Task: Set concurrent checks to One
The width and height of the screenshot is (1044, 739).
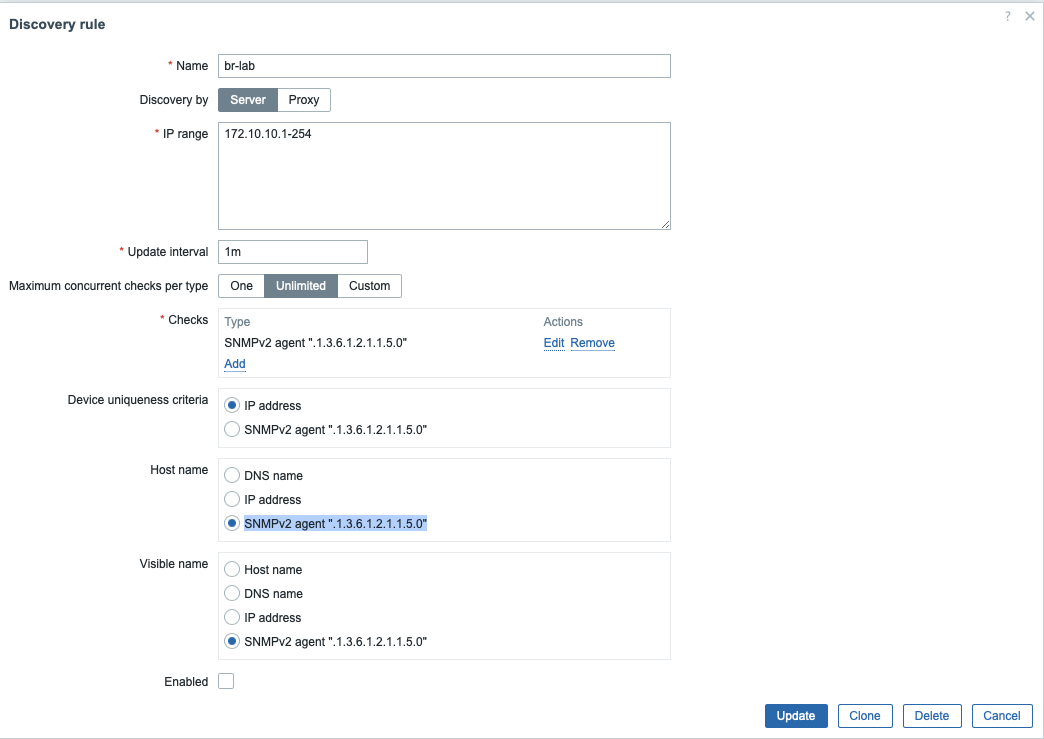Action: [241, 286]
